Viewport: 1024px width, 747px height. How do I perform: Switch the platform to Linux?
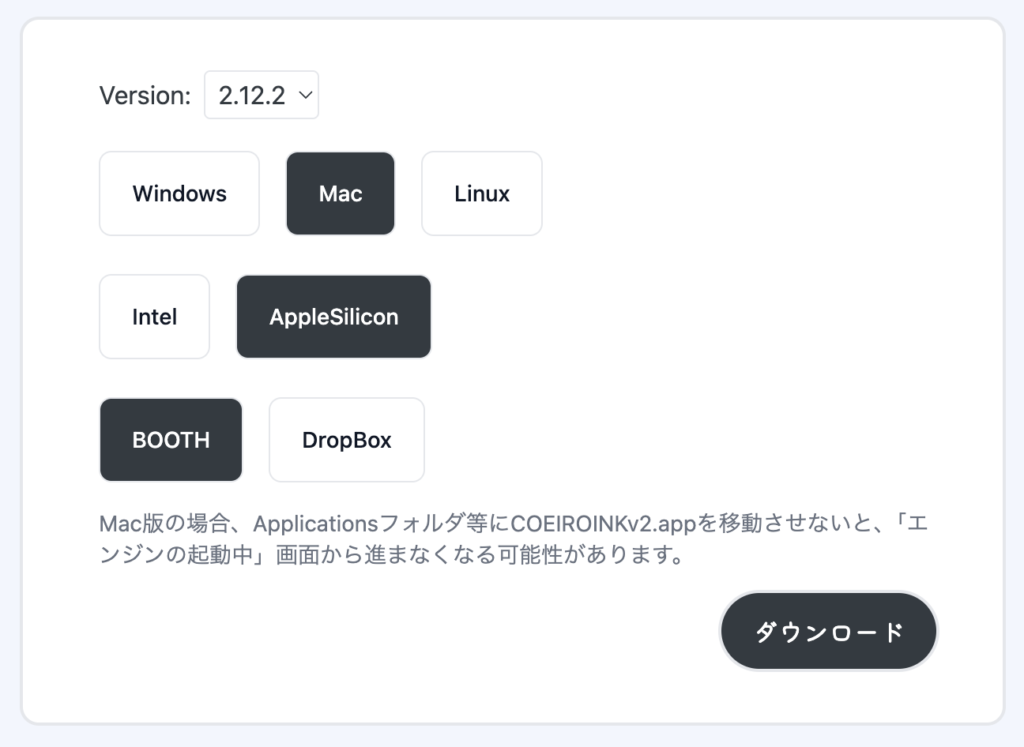pyautogui.click(x=481, y=193)
